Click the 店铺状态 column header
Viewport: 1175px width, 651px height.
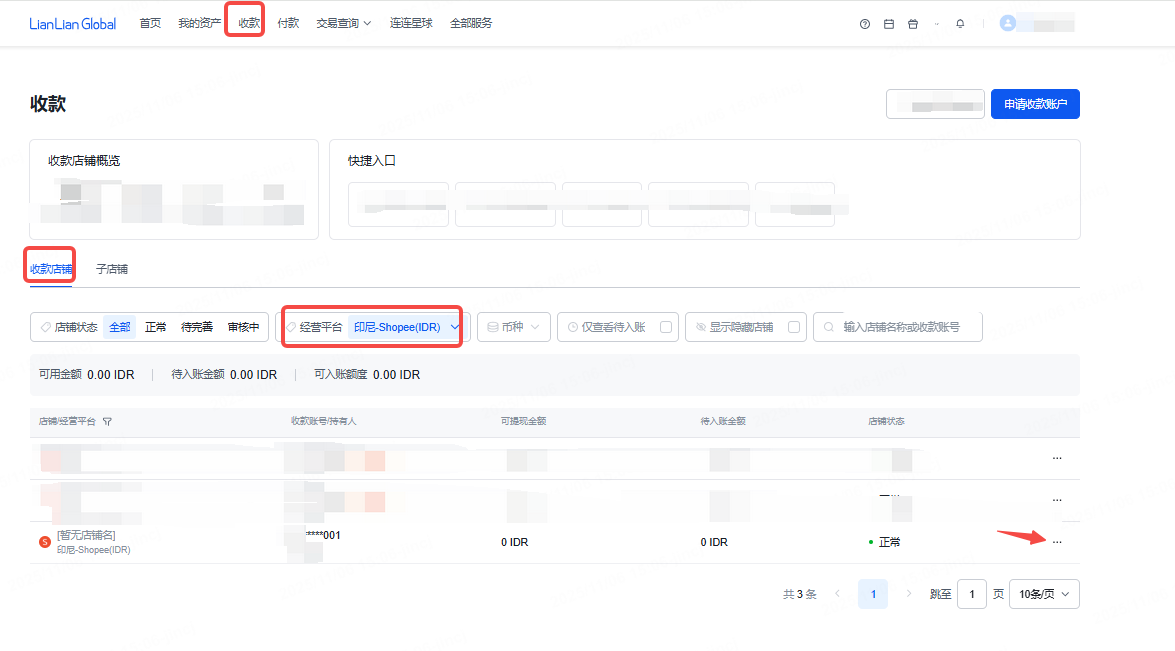click(x=886, y=422)
